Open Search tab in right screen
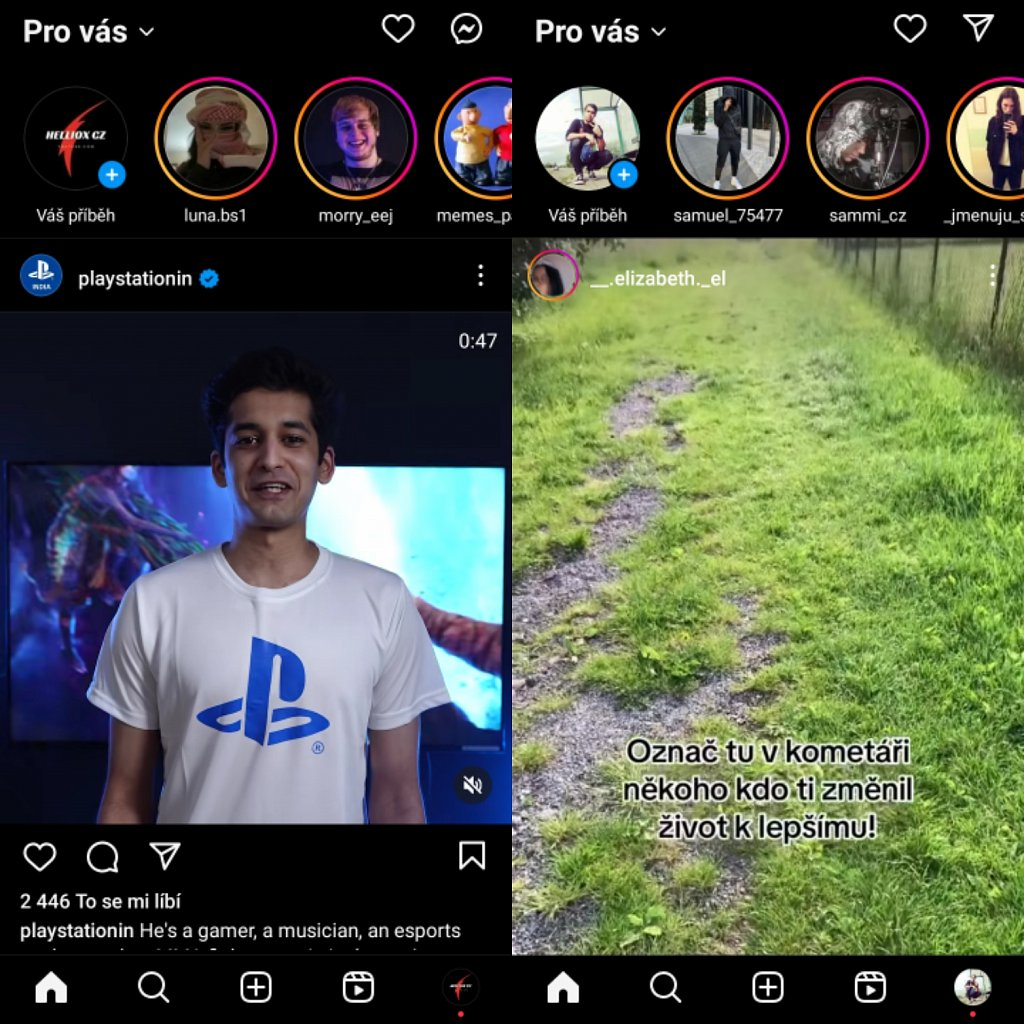 pos(665,987)
